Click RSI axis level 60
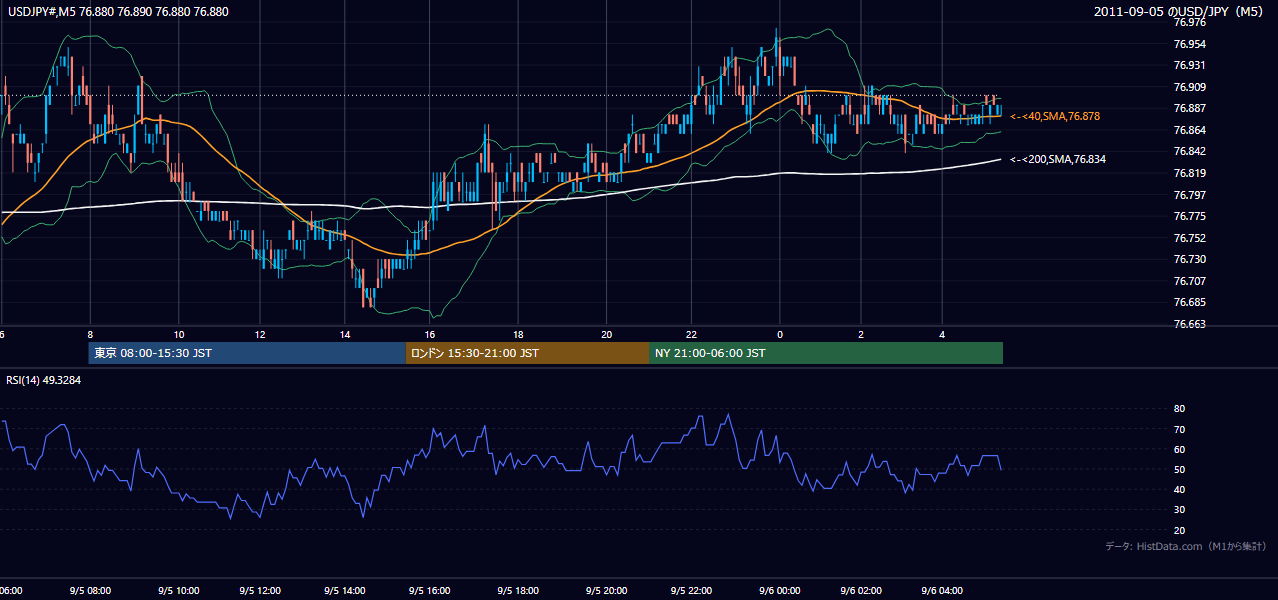The image size is (1278, 600). pyautogui.click(x=1179, y=449)
